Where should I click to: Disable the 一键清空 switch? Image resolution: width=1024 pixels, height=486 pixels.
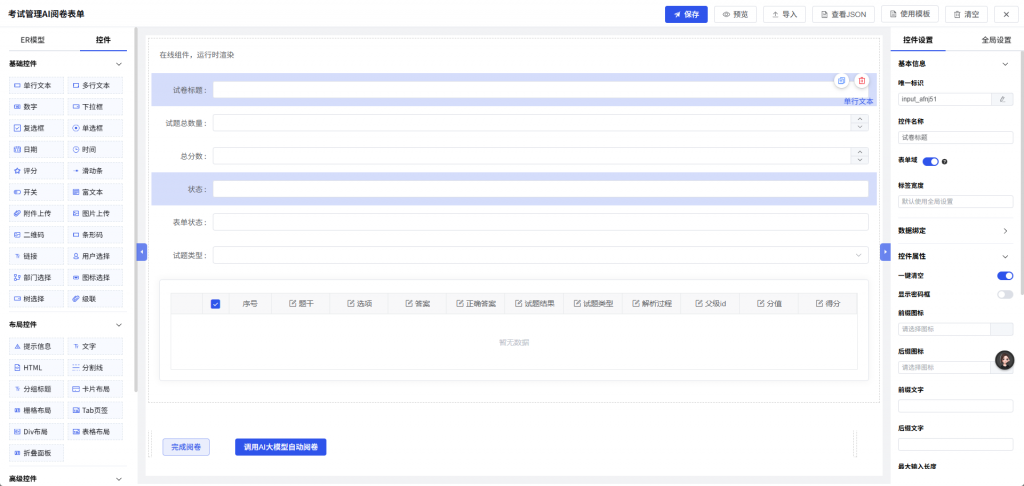[x=1005, y=276]
